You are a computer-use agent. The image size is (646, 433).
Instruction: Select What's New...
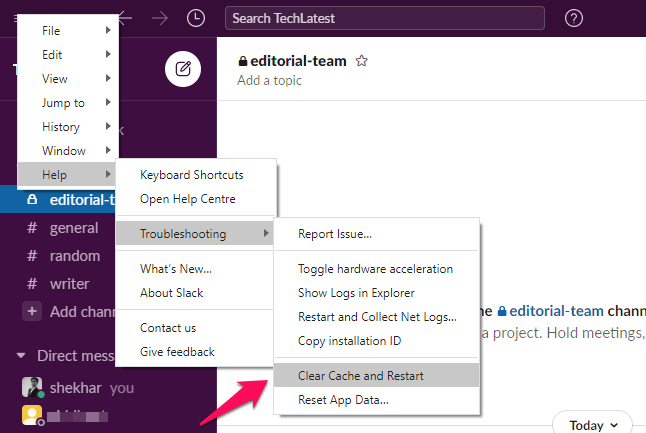pos(195,269)
